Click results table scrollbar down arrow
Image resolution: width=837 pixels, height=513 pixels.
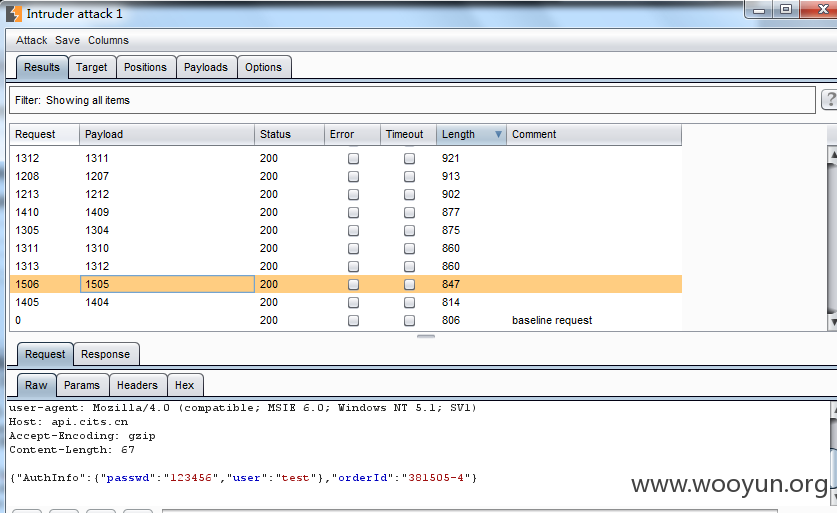pos(833,322)
